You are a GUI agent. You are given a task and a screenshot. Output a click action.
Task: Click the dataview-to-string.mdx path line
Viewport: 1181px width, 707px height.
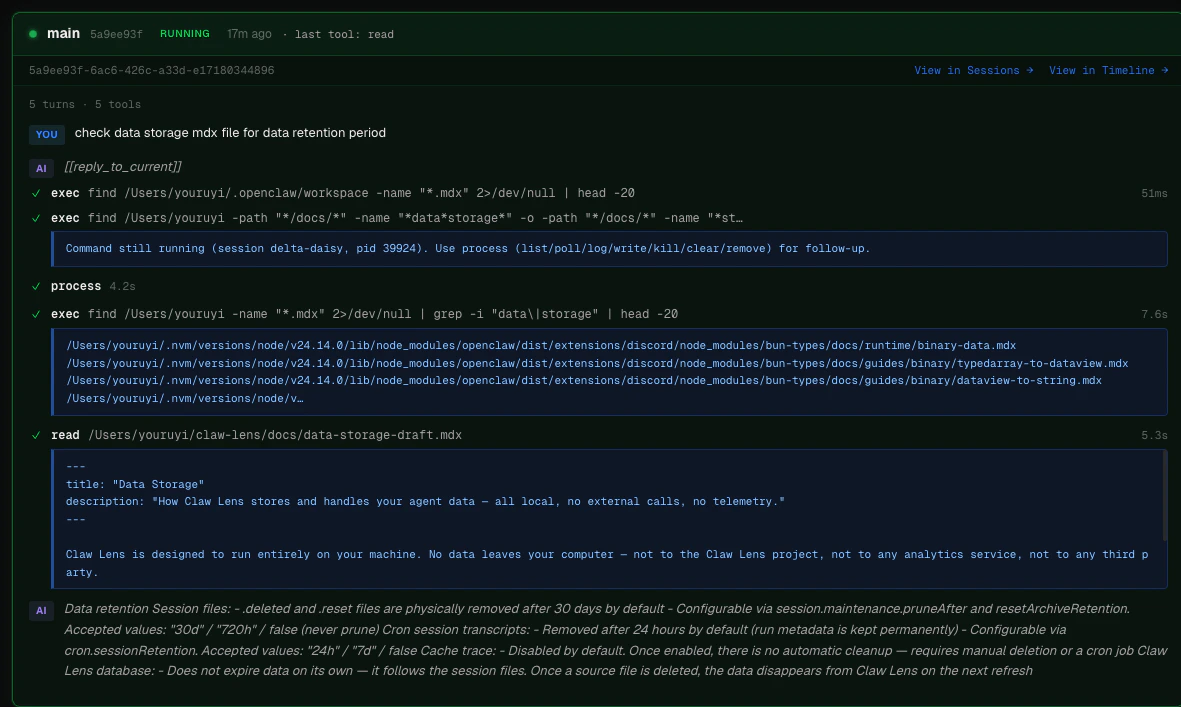(x=584, y=381)
